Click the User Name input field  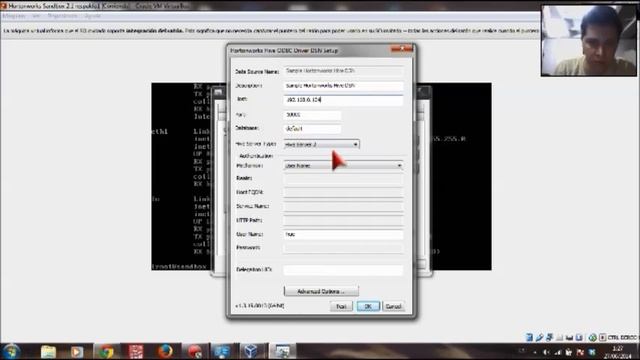343,234
